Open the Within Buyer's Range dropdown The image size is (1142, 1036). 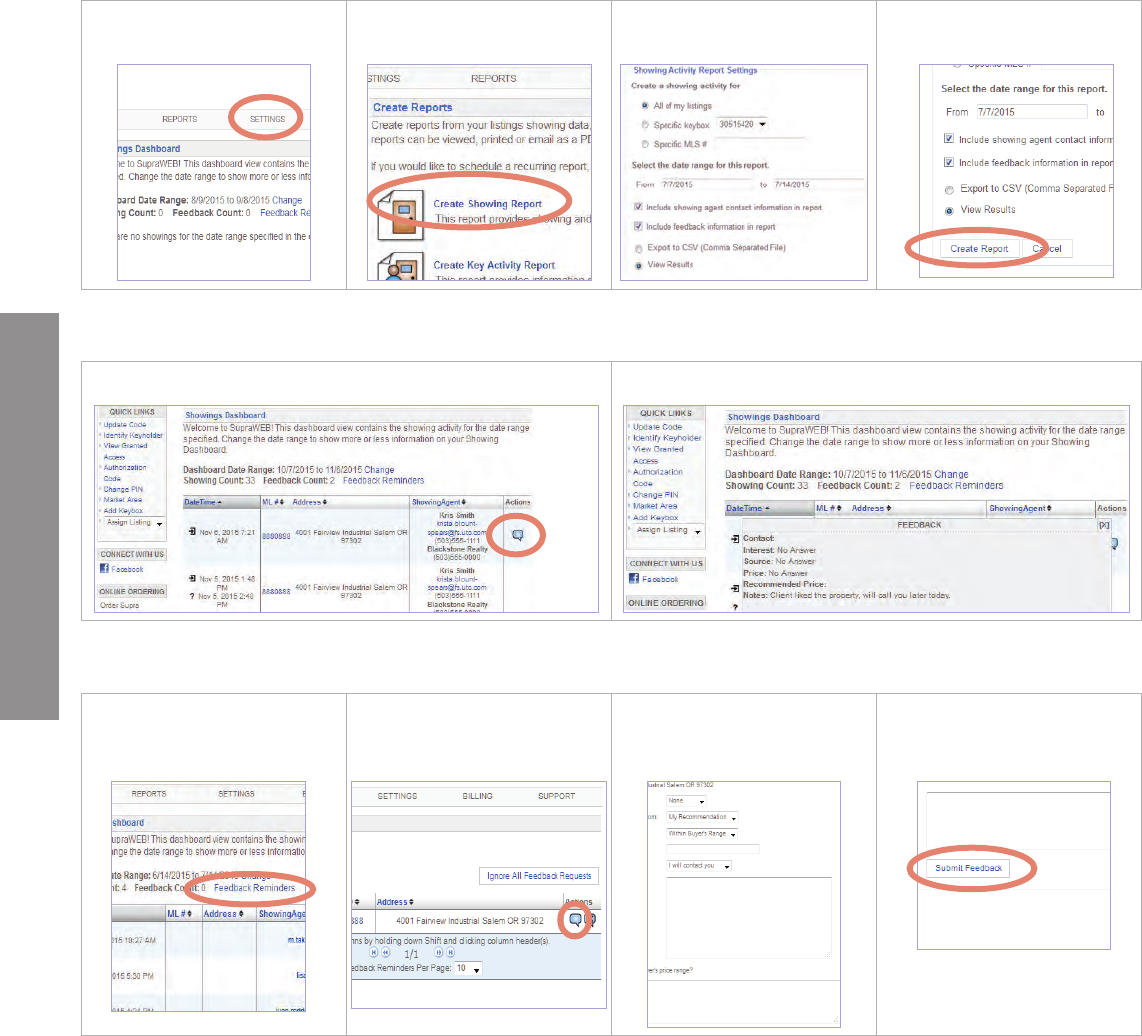tap(702, 833)
